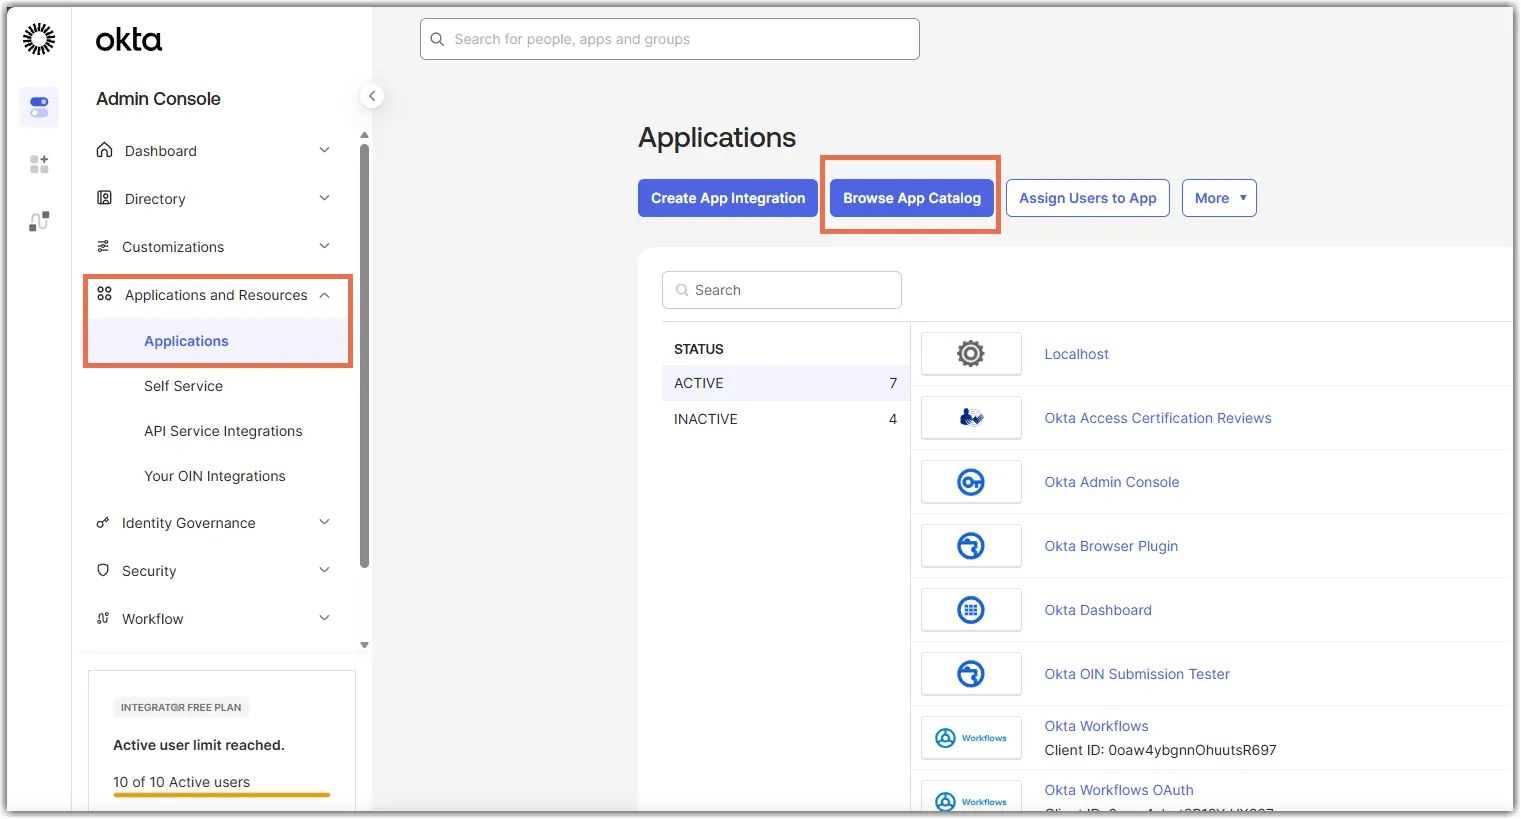The image size is (1521, 819).
Task: Select the Admin Console toggle icon in left rail
Action: click(39, 106)
